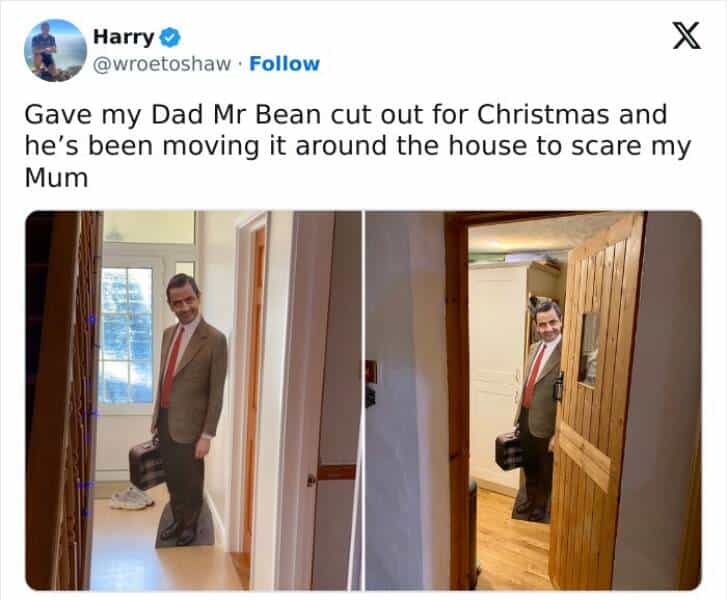This screenshot has height=600, width=727.
Task: Click the word Christmas in the tweet
Action: pyautogui.click(x=543, y=114)
